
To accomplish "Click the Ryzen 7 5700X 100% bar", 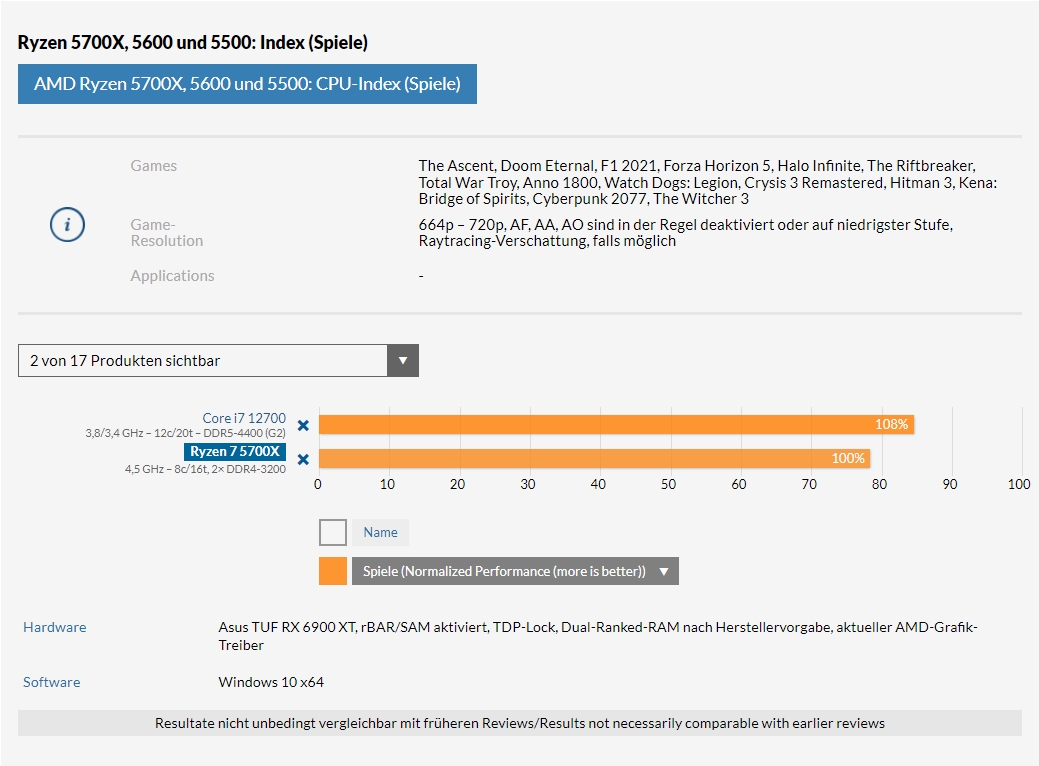I will click(594, 459).
